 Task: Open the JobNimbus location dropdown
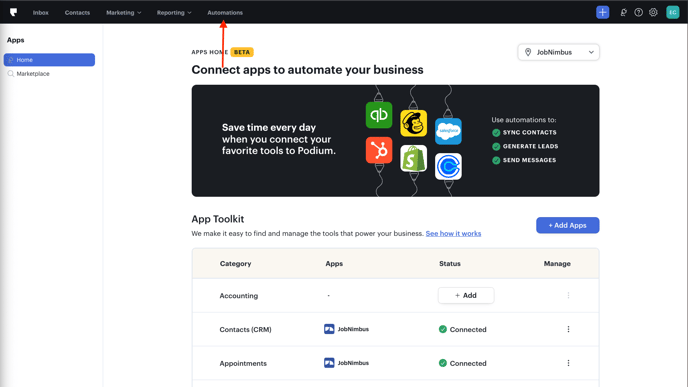(558, 52)
